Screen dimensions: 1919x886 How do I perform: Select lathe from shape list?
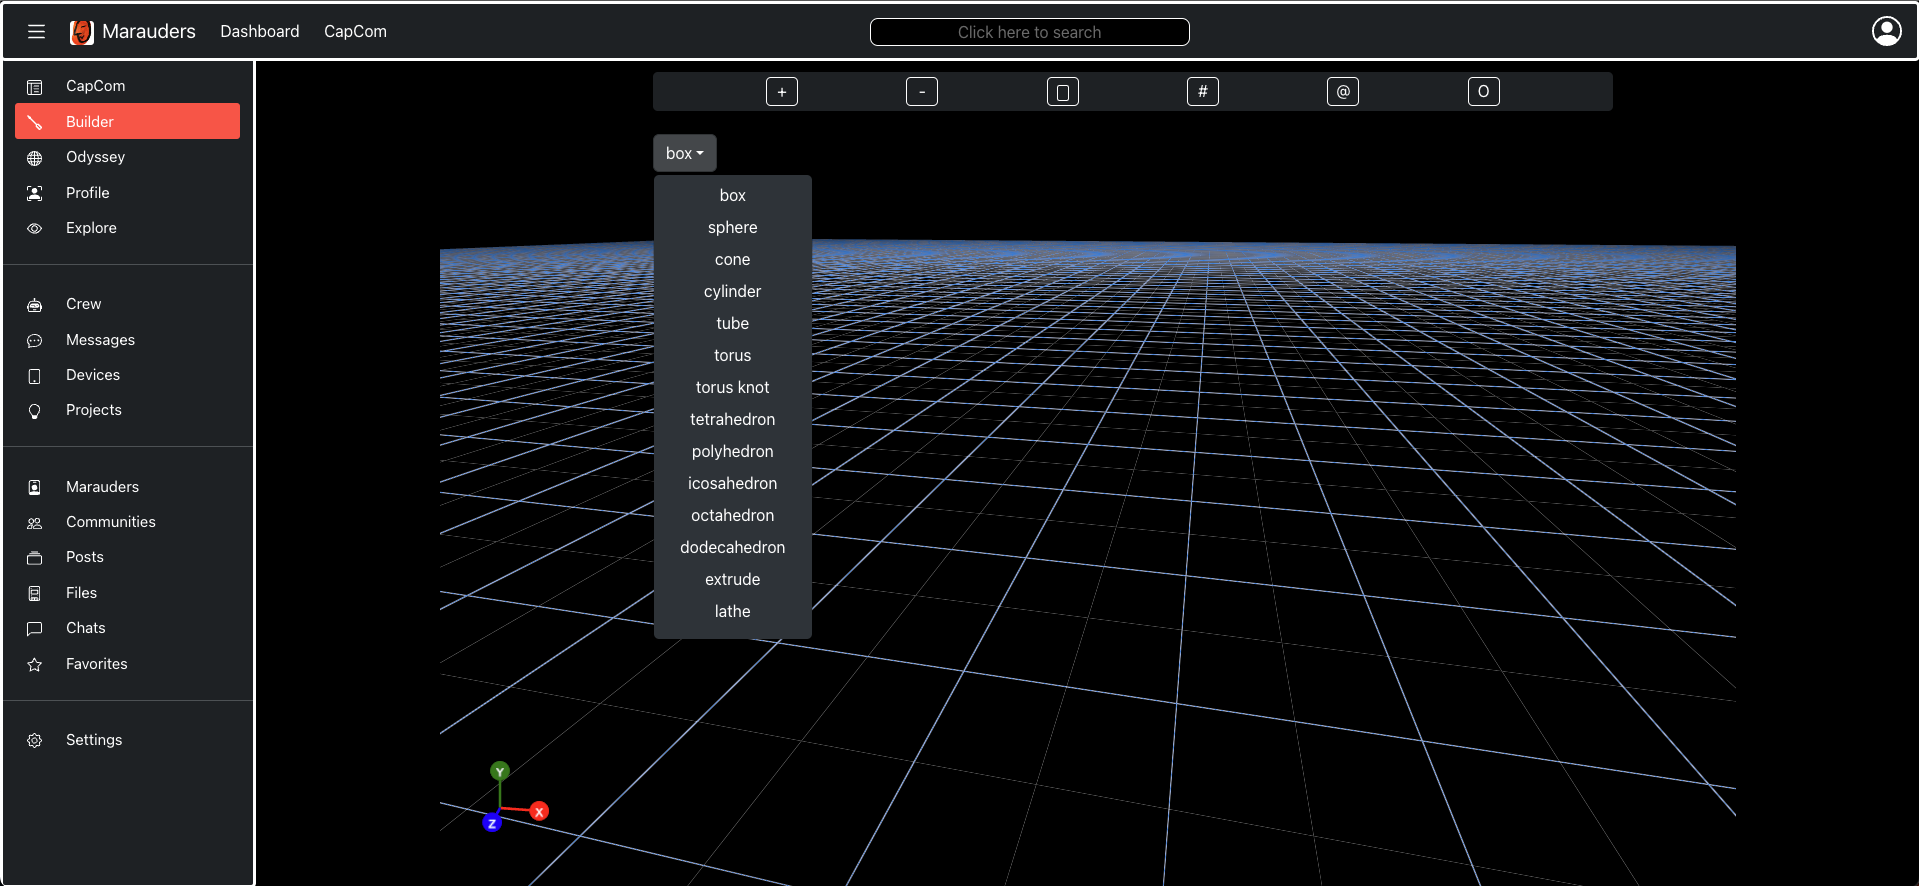[733, 612]
